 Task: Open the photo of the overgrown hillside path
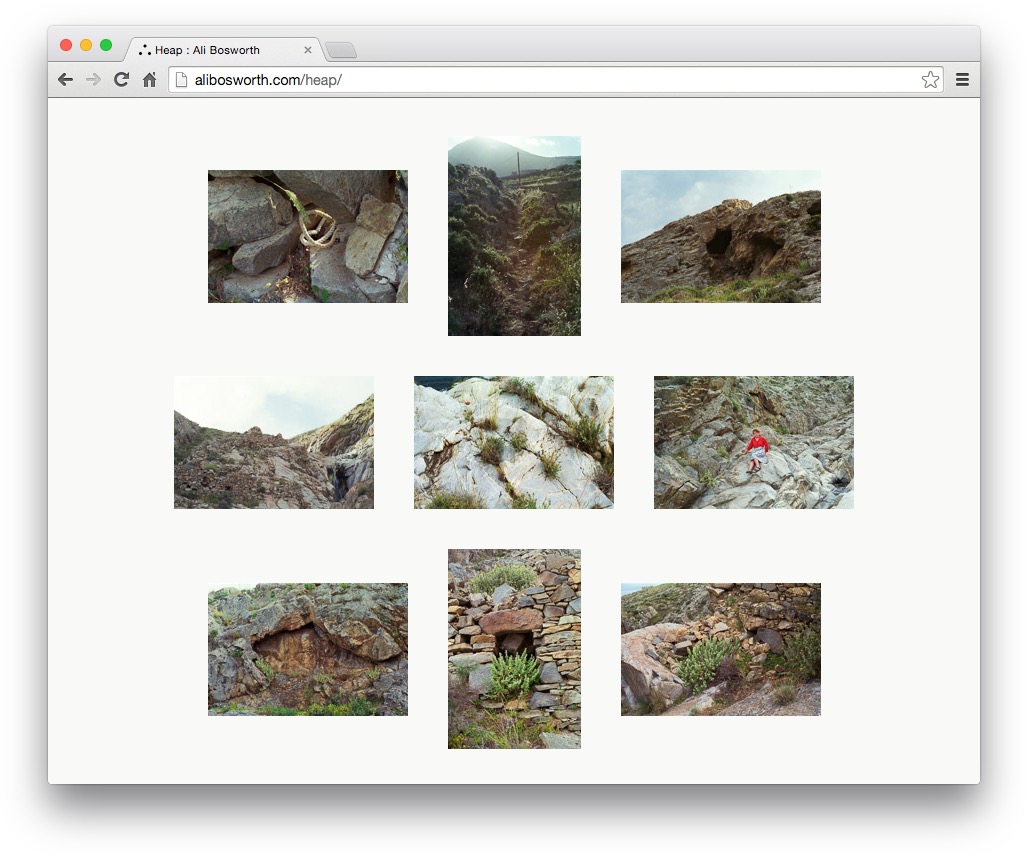(514, 236)
